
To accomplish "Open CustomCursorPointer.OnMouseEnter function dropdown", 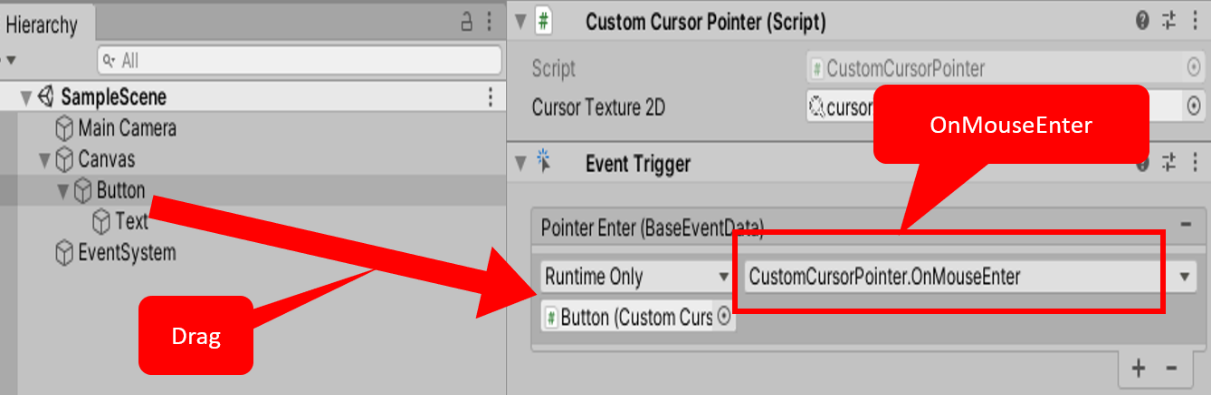I will tap(970, 277).
